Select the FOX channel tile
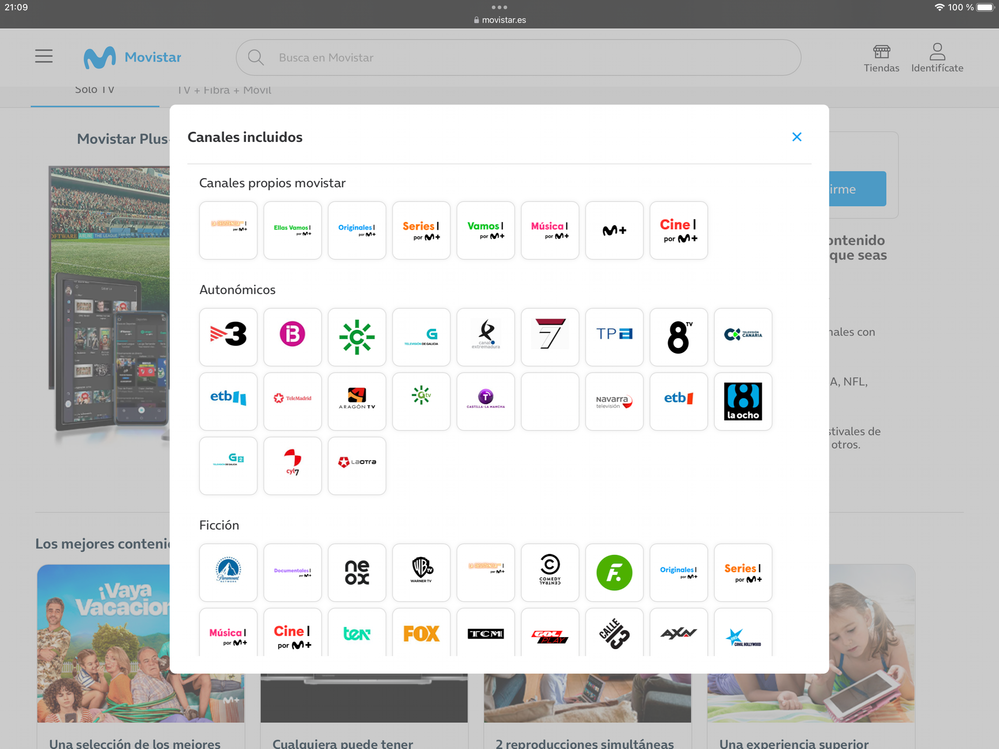Image resolution: width=999 pixels, height=749 pixels. 421,634
